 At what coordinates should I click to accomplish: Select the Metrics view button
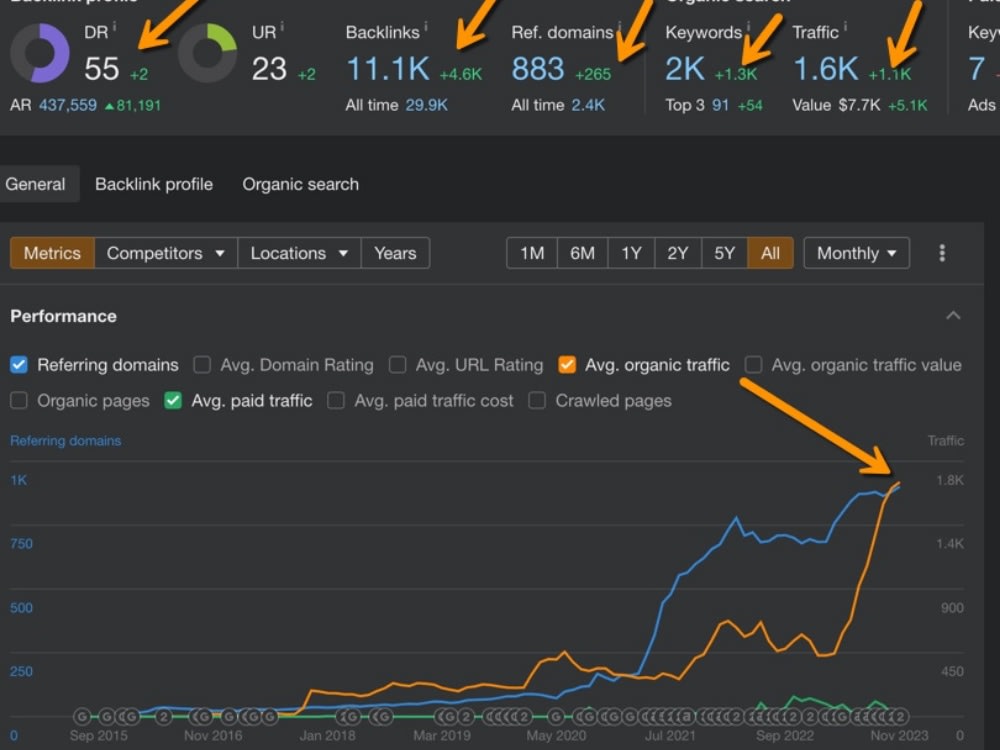(x=52, y=253)
